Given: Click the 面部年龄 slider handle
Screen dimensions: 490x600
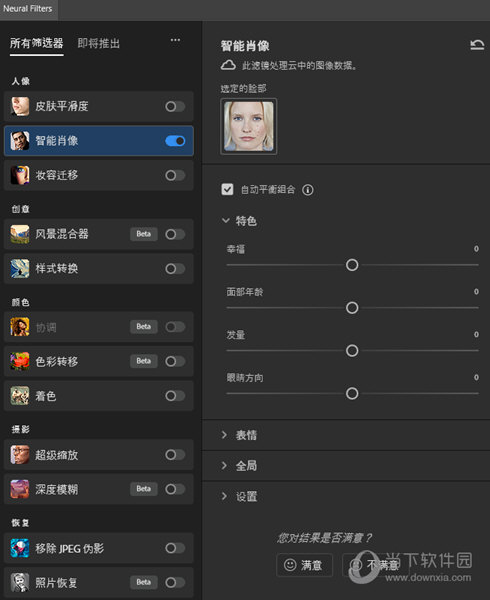Looking at the screenshot, I should click(x=352, y=308).
